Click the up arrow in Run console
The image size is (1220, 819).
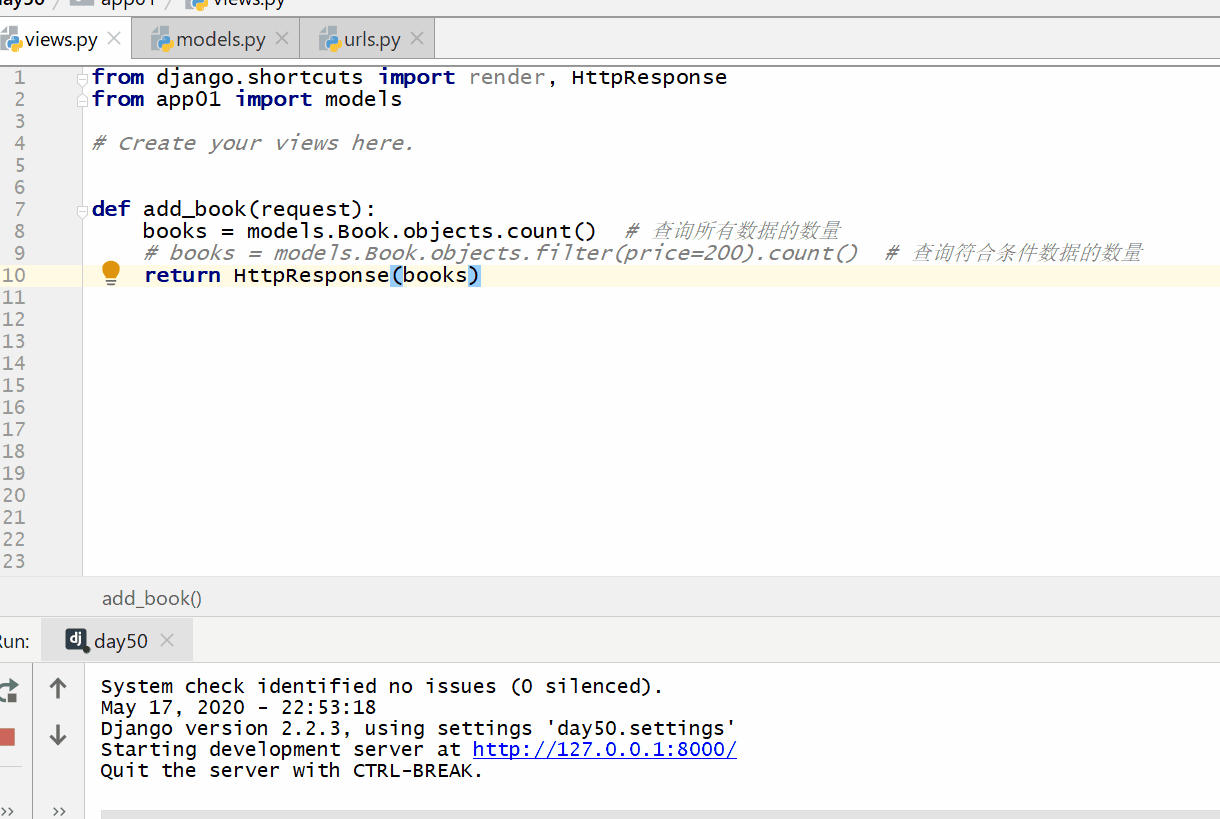pyautogui.click(x=58, y=688)
